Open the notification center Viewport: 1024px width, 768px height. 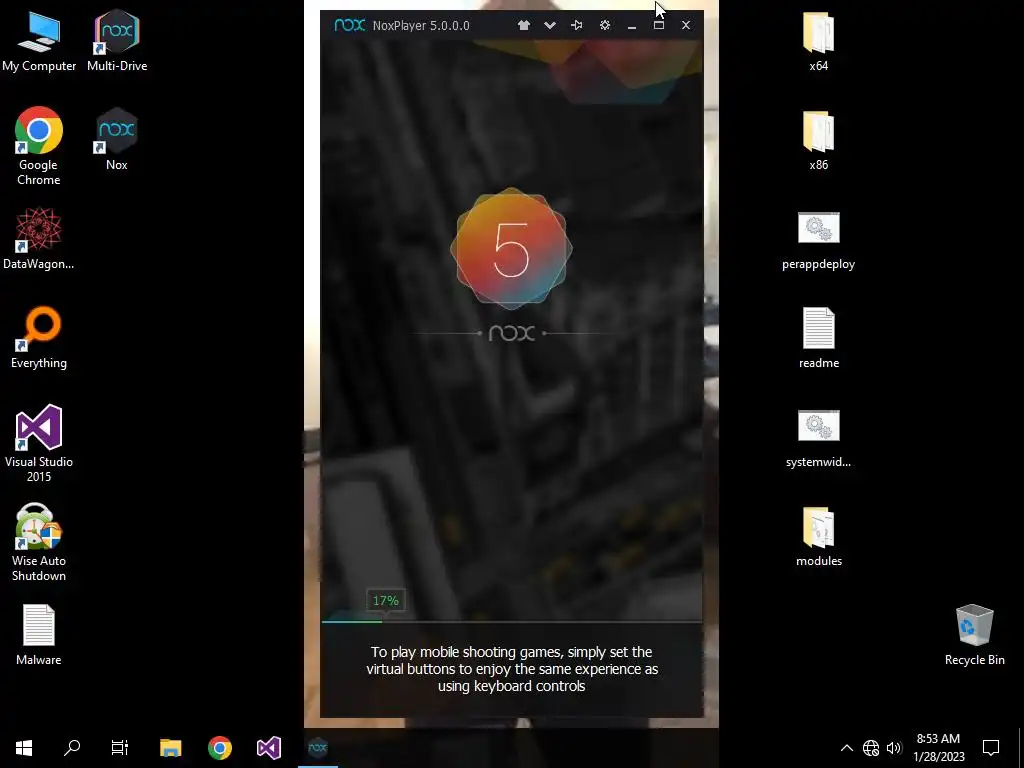(991, 748)
